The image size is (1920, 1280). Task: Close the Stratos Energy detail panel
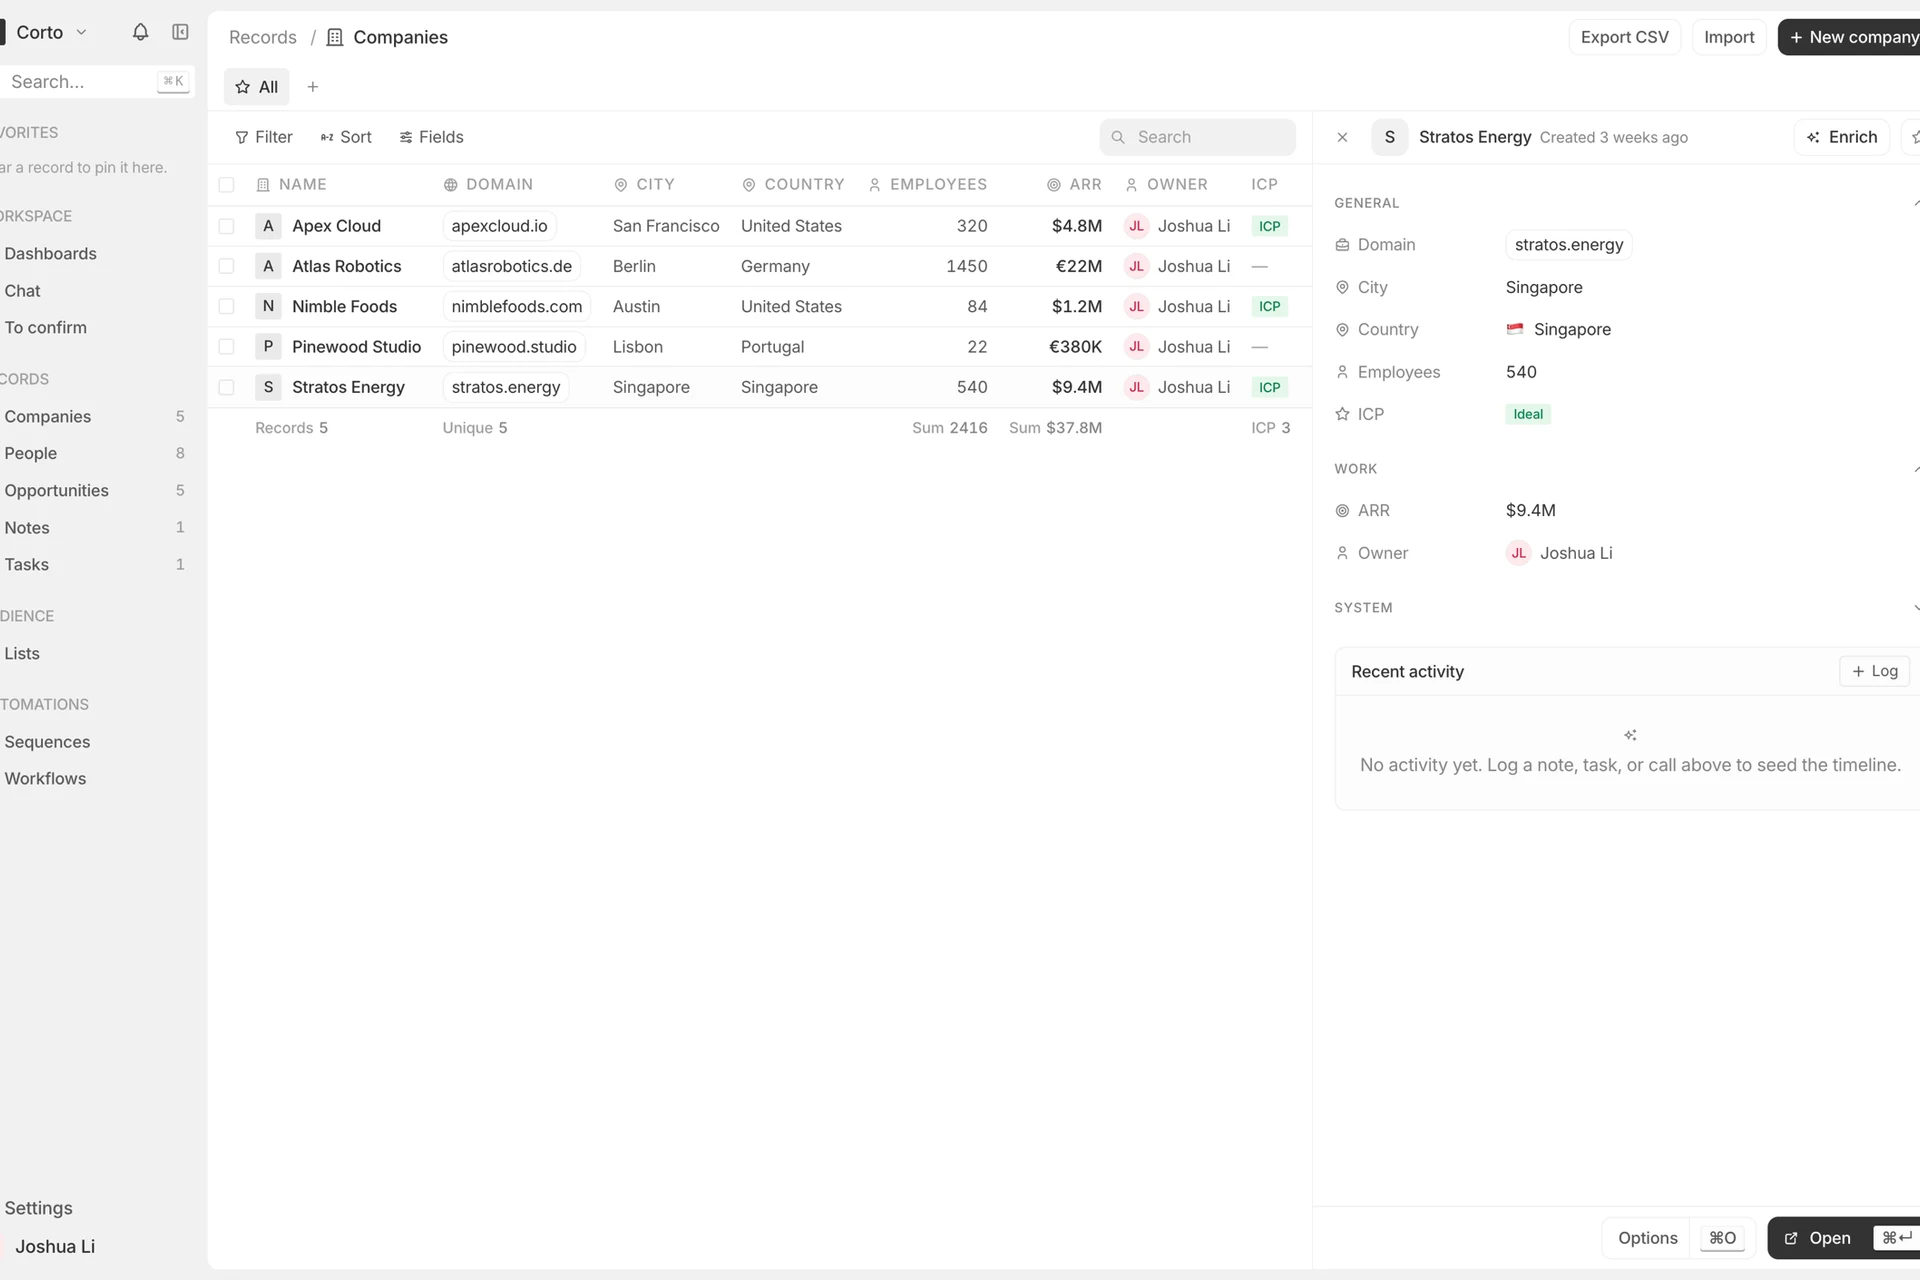click(x=1342, y=137)
